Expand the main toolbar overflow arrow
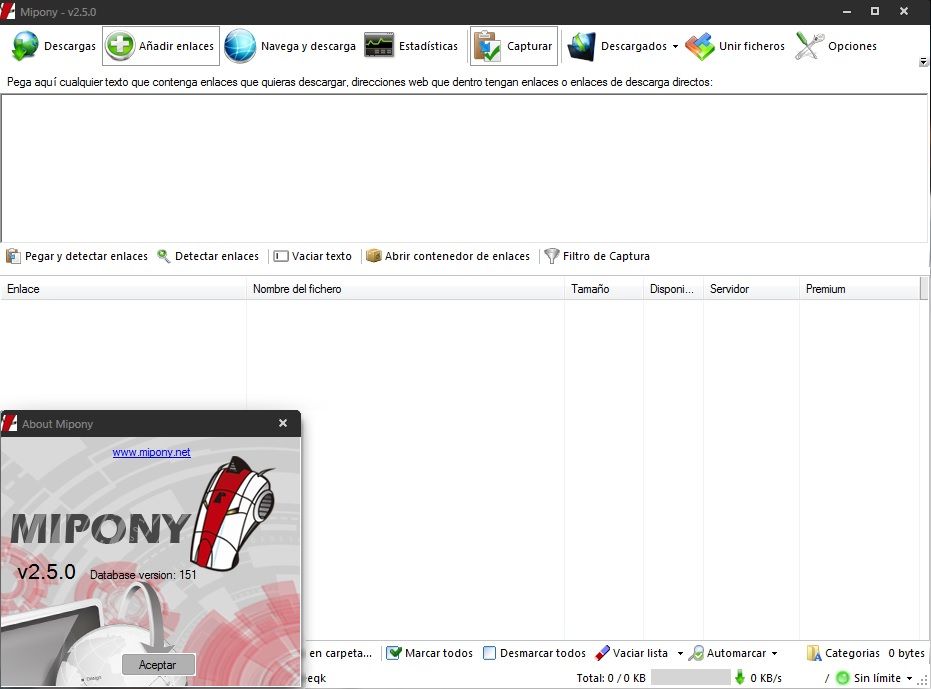The image size is (931, 689). 923,62
